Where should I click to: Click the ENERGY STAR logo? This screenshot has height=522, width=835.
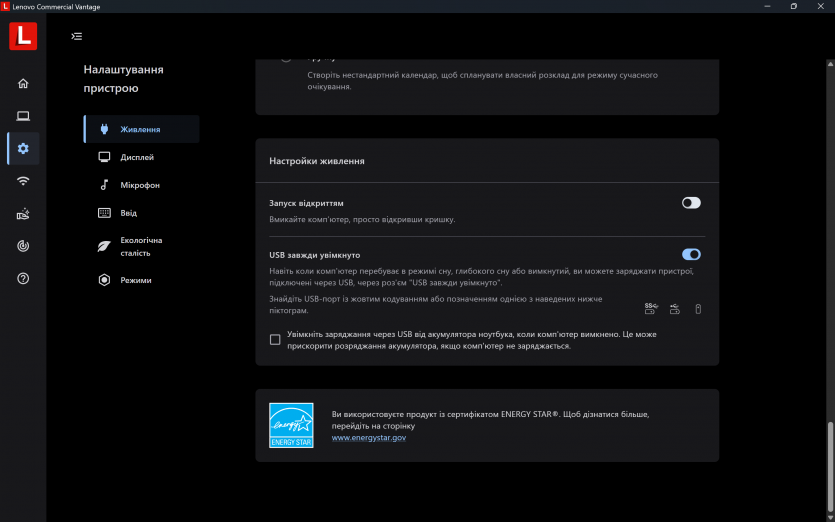click(x=291, y=425)
